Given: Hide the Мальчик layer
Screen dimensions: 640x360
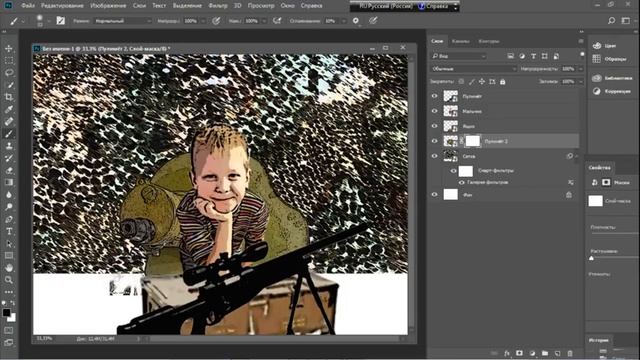Looking at the screenshot, I should pyautogui.click(x=435, y=111).
